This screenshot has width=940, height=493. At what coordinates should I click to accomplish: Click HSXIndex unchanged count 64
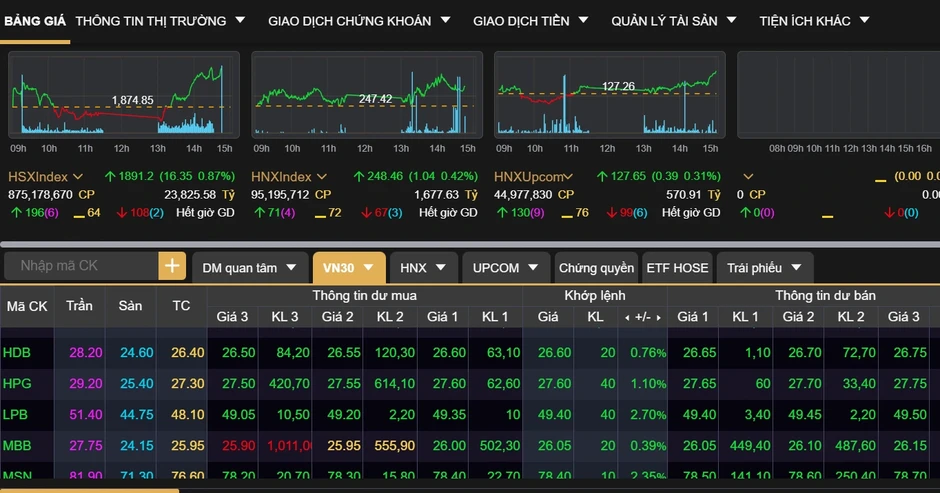(87, 213)
